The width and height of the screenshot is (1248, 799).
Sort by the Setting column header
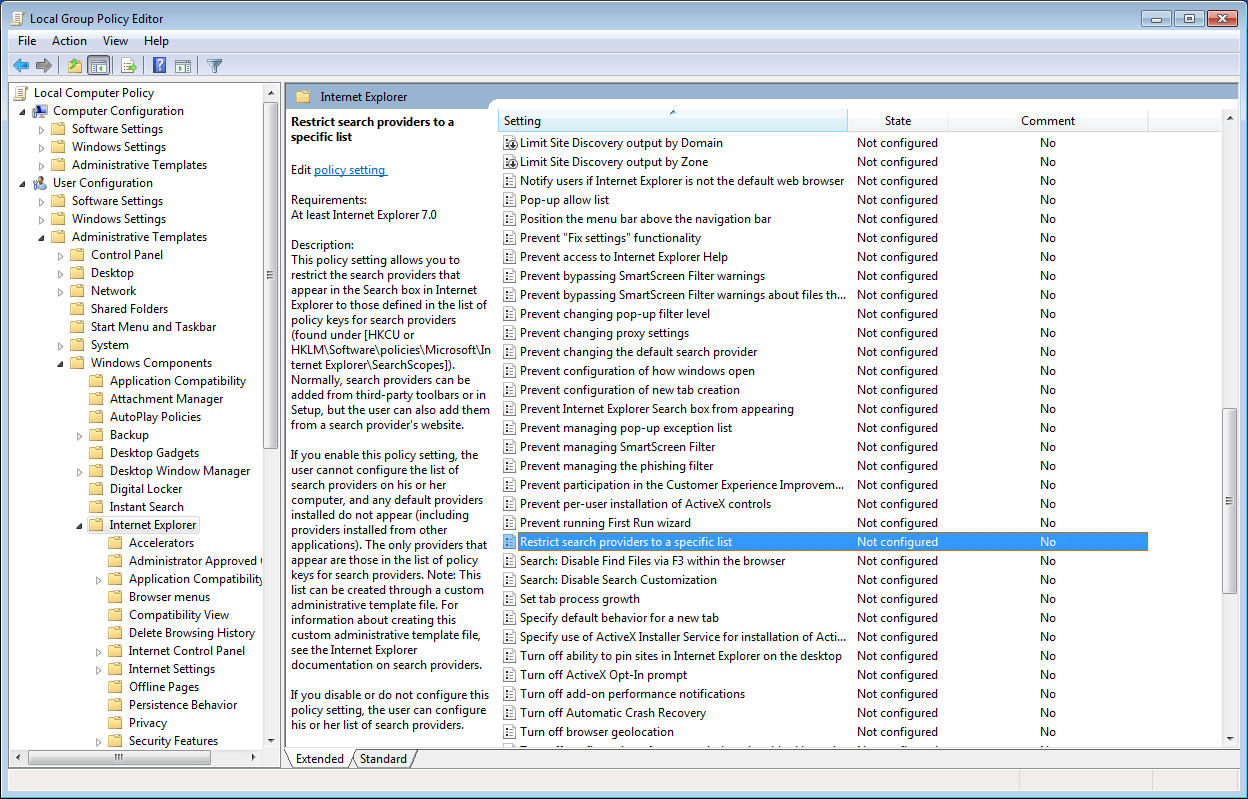(672, 121)
